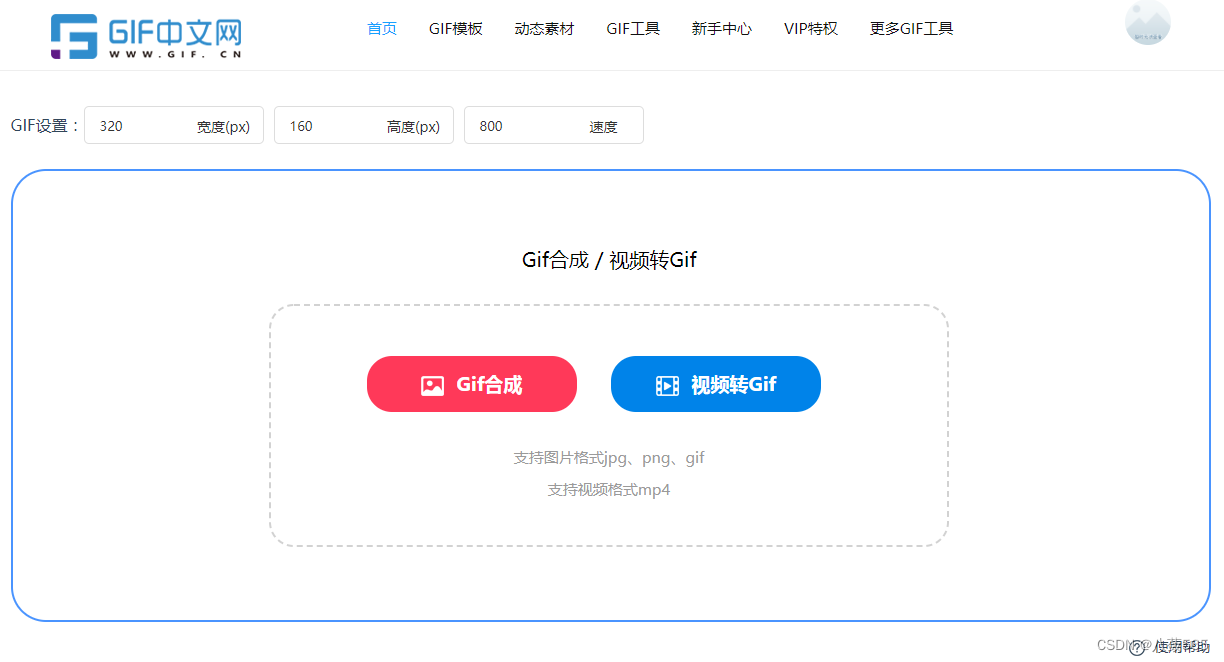This screenshot has width=1224, height=662.
Task: Open the GIF工具 section
Action: 633,29
